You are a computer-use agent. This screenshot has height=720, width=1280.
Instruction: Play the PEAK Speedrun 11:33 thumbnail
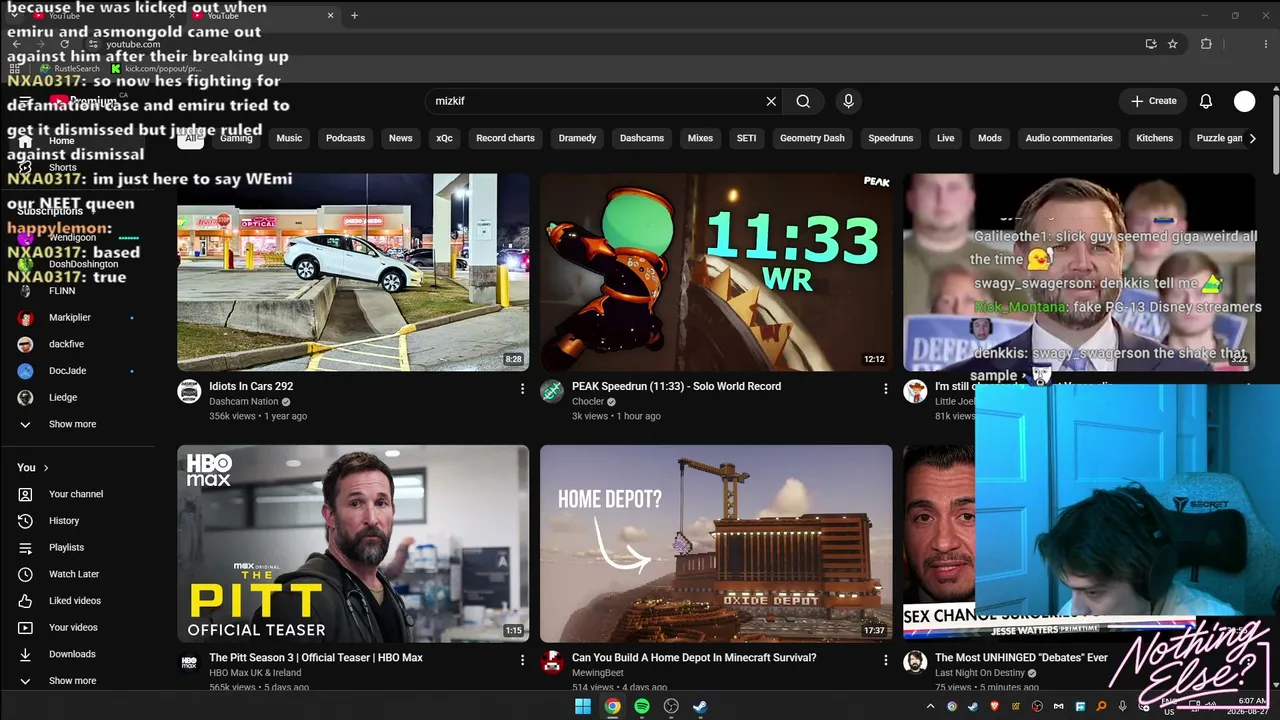point(716,272)
